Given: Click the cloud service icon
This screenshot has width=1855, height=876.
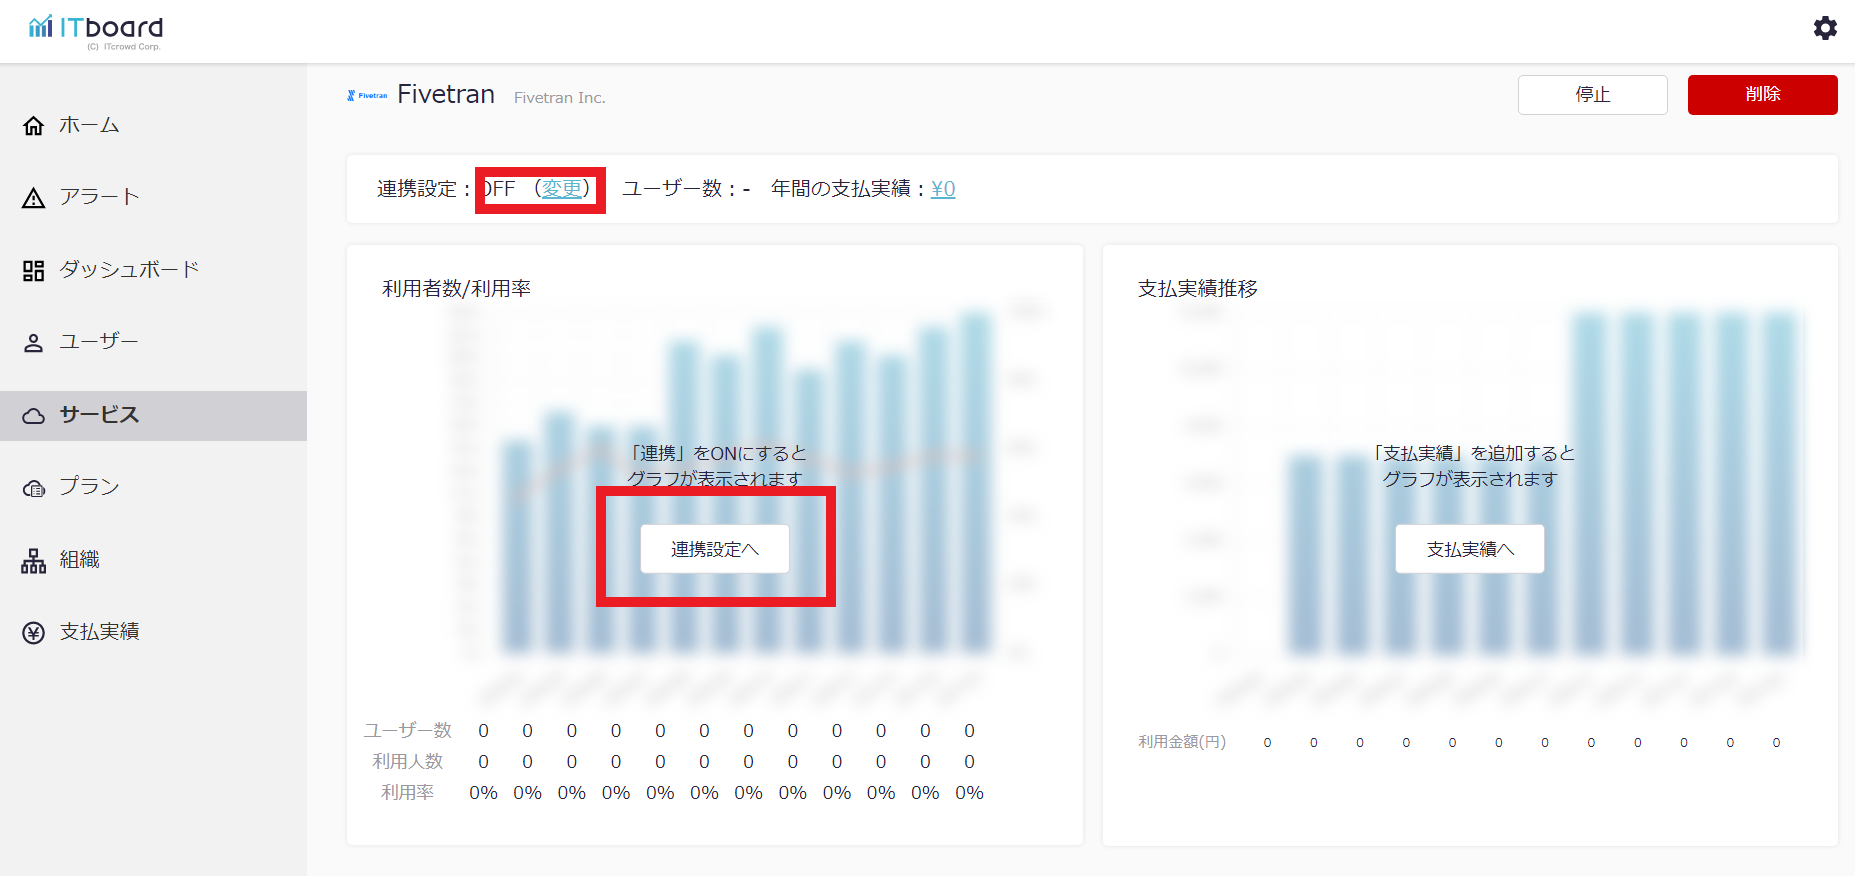Looking at the screenshot, I should [34, 416].
